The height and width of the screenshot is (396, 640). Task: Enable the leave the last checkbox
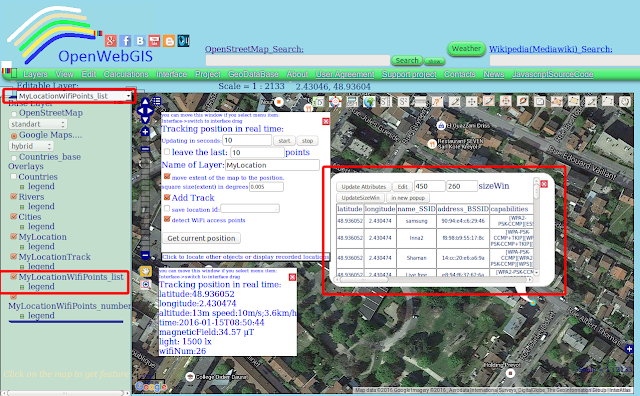(x=167, y=152)
